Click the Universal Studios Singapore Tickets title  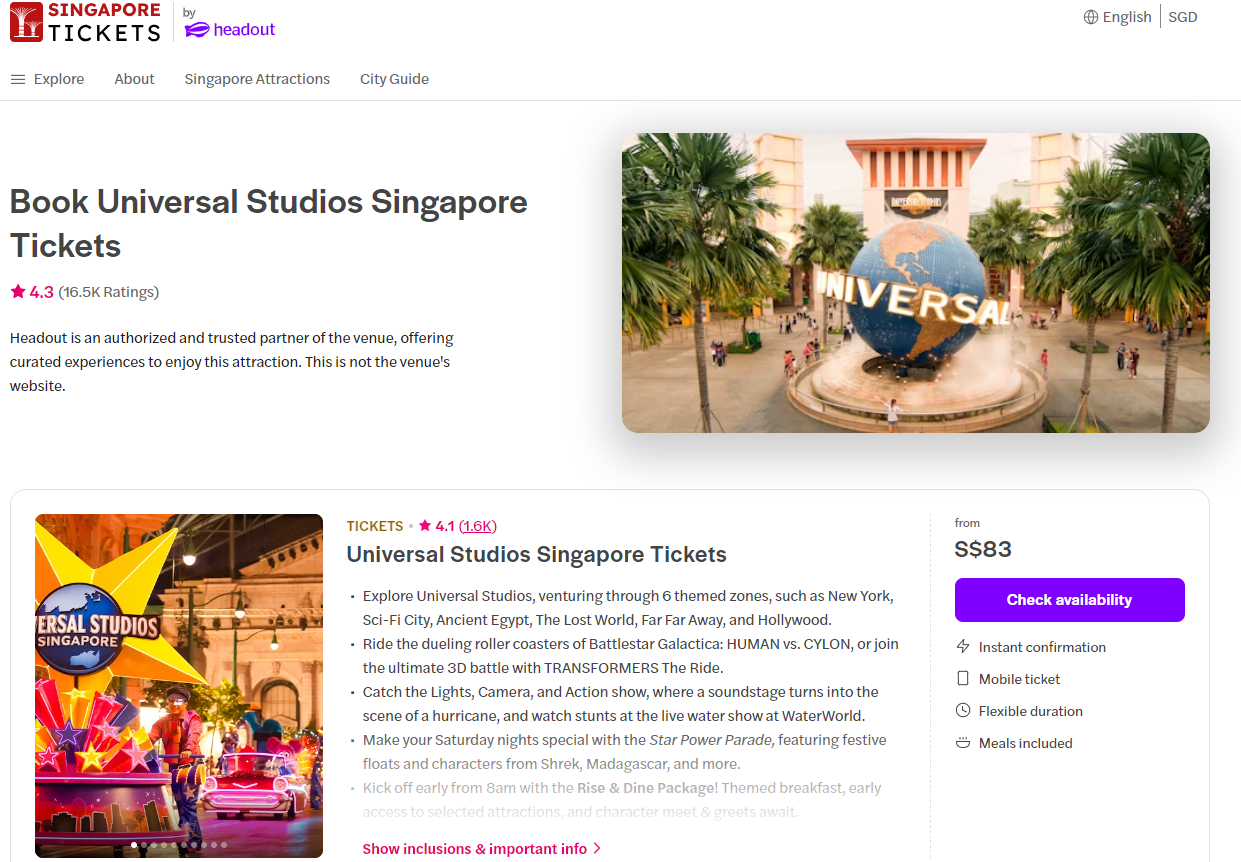tap(536, 555)
